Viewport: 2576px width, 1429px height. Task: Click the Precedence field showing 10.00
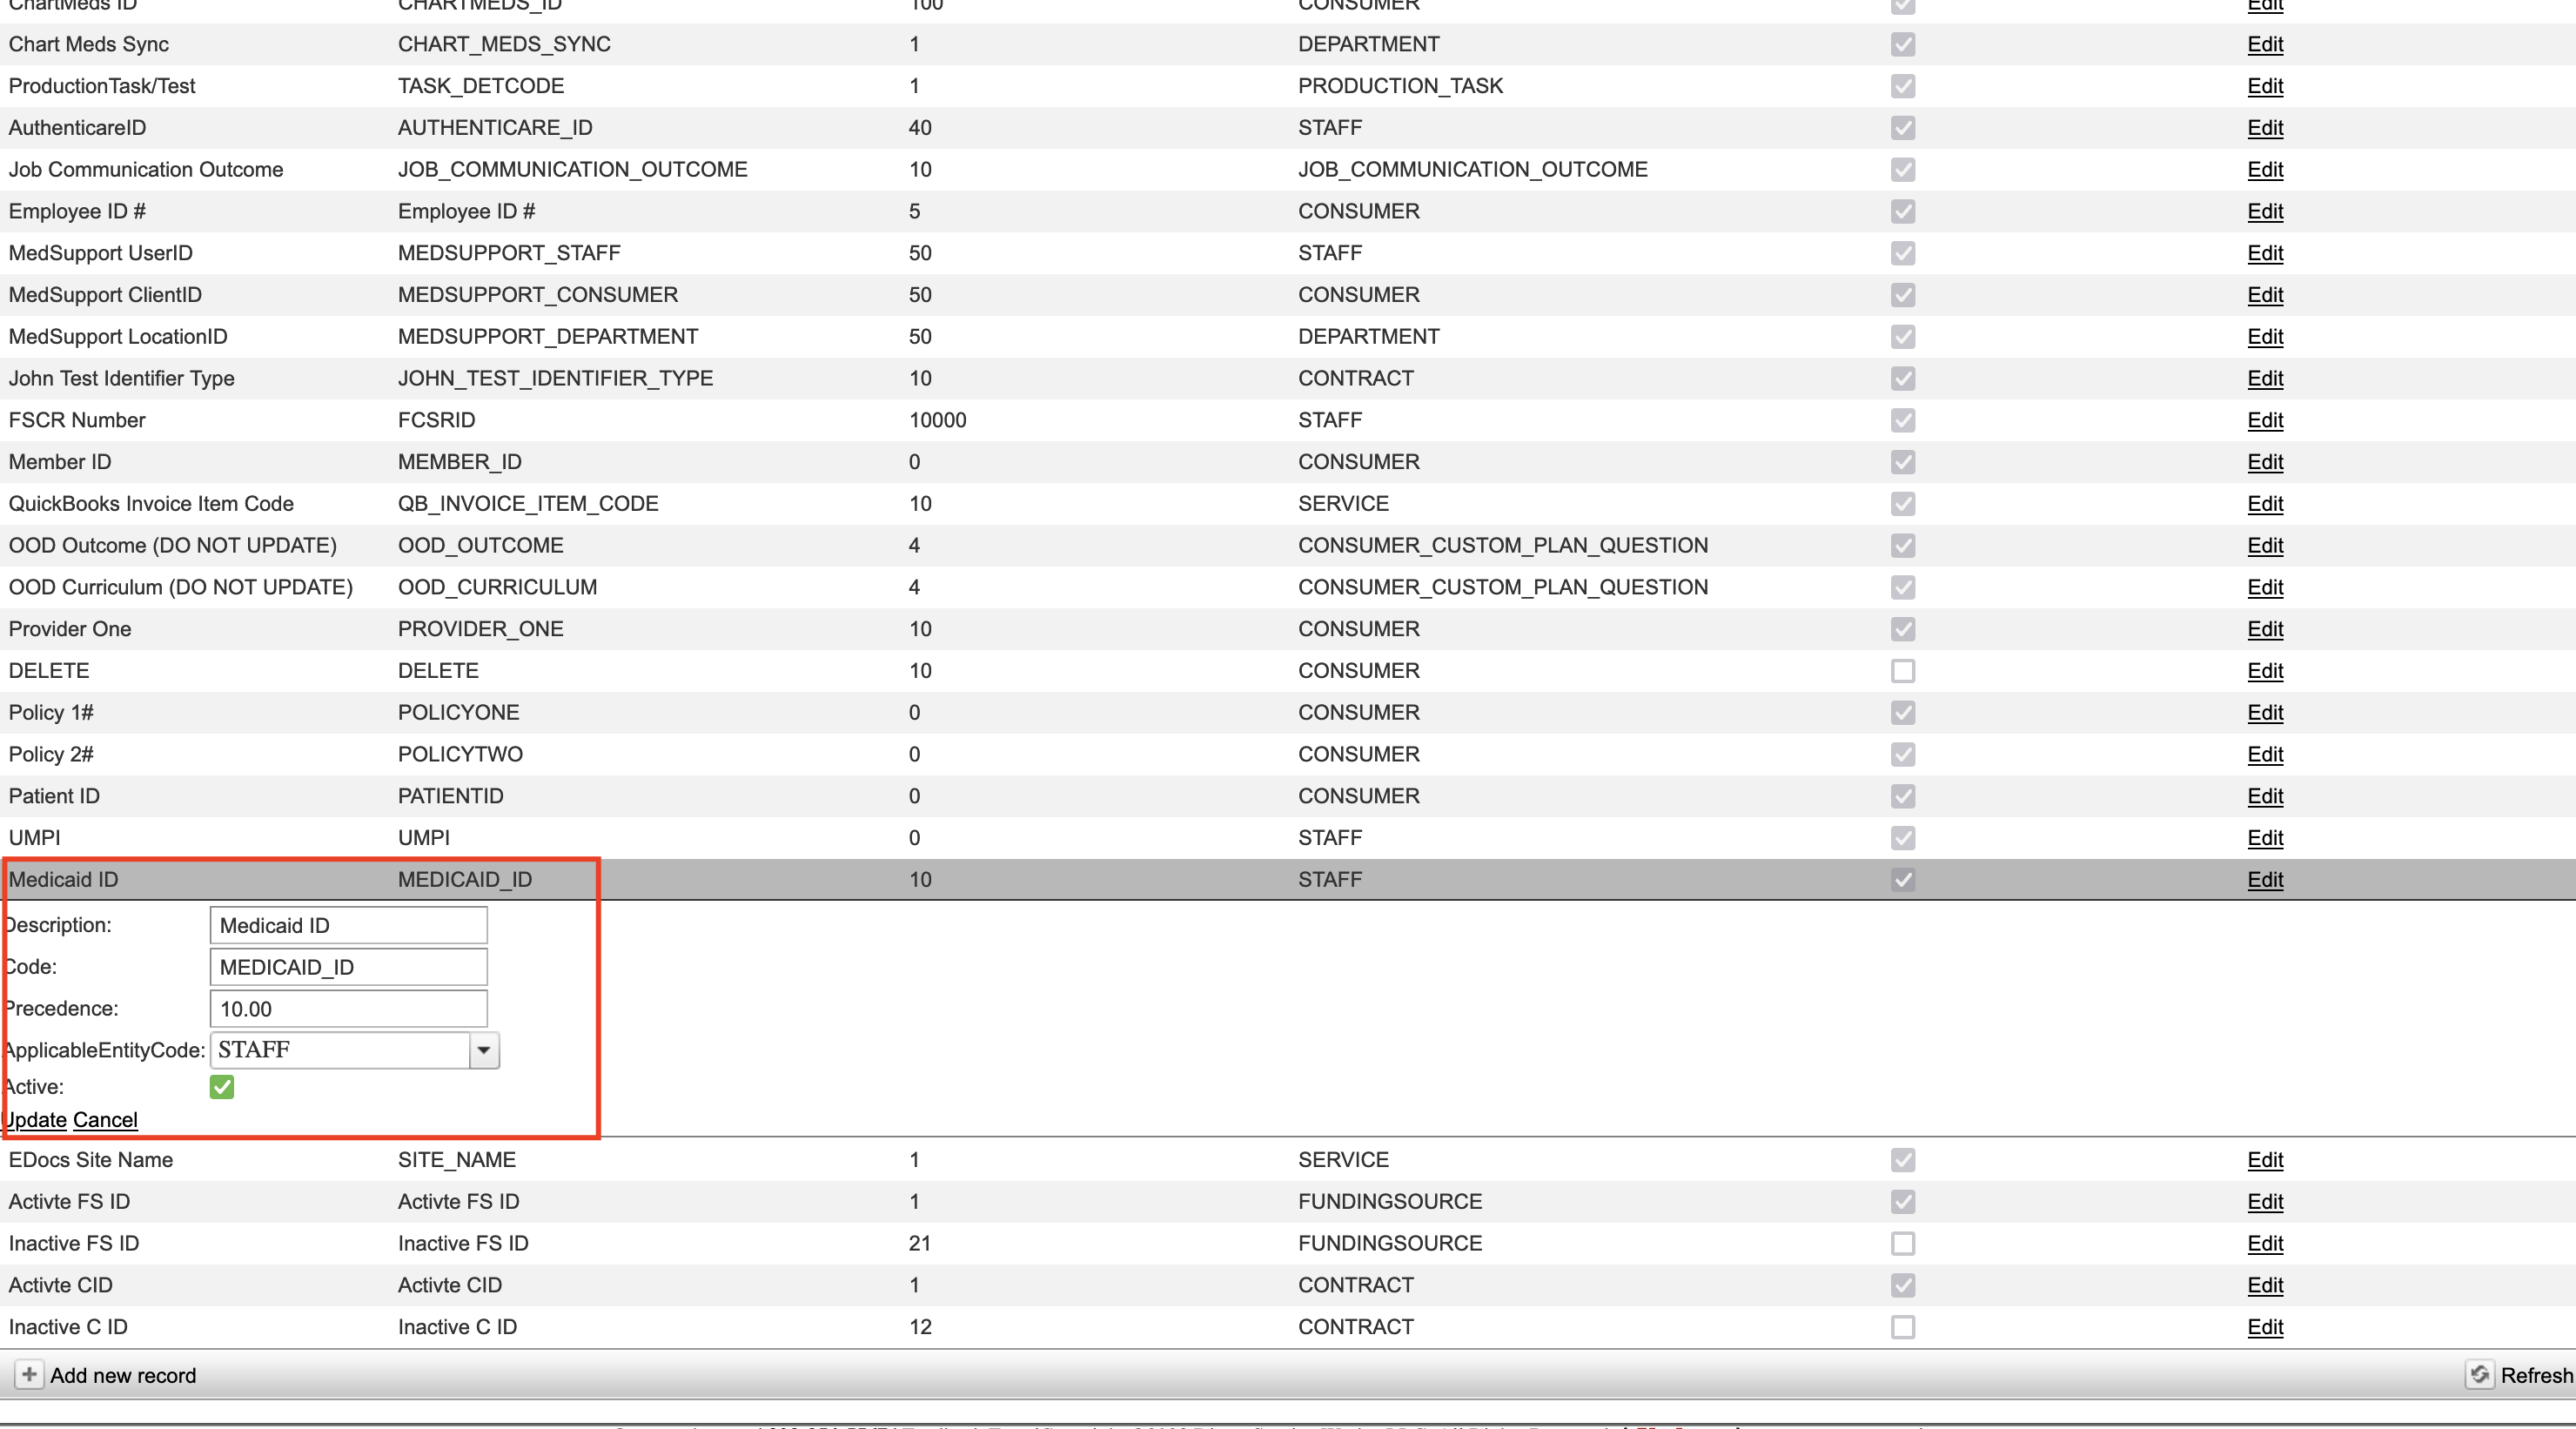[348, 1008]
